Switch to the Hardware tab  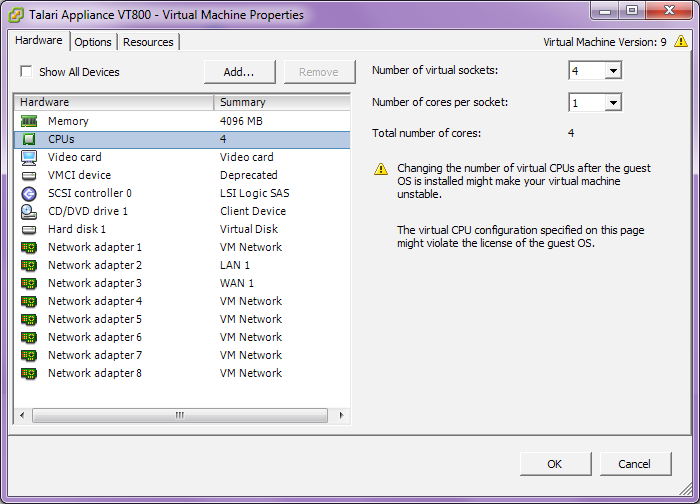(x=39, y=40)
